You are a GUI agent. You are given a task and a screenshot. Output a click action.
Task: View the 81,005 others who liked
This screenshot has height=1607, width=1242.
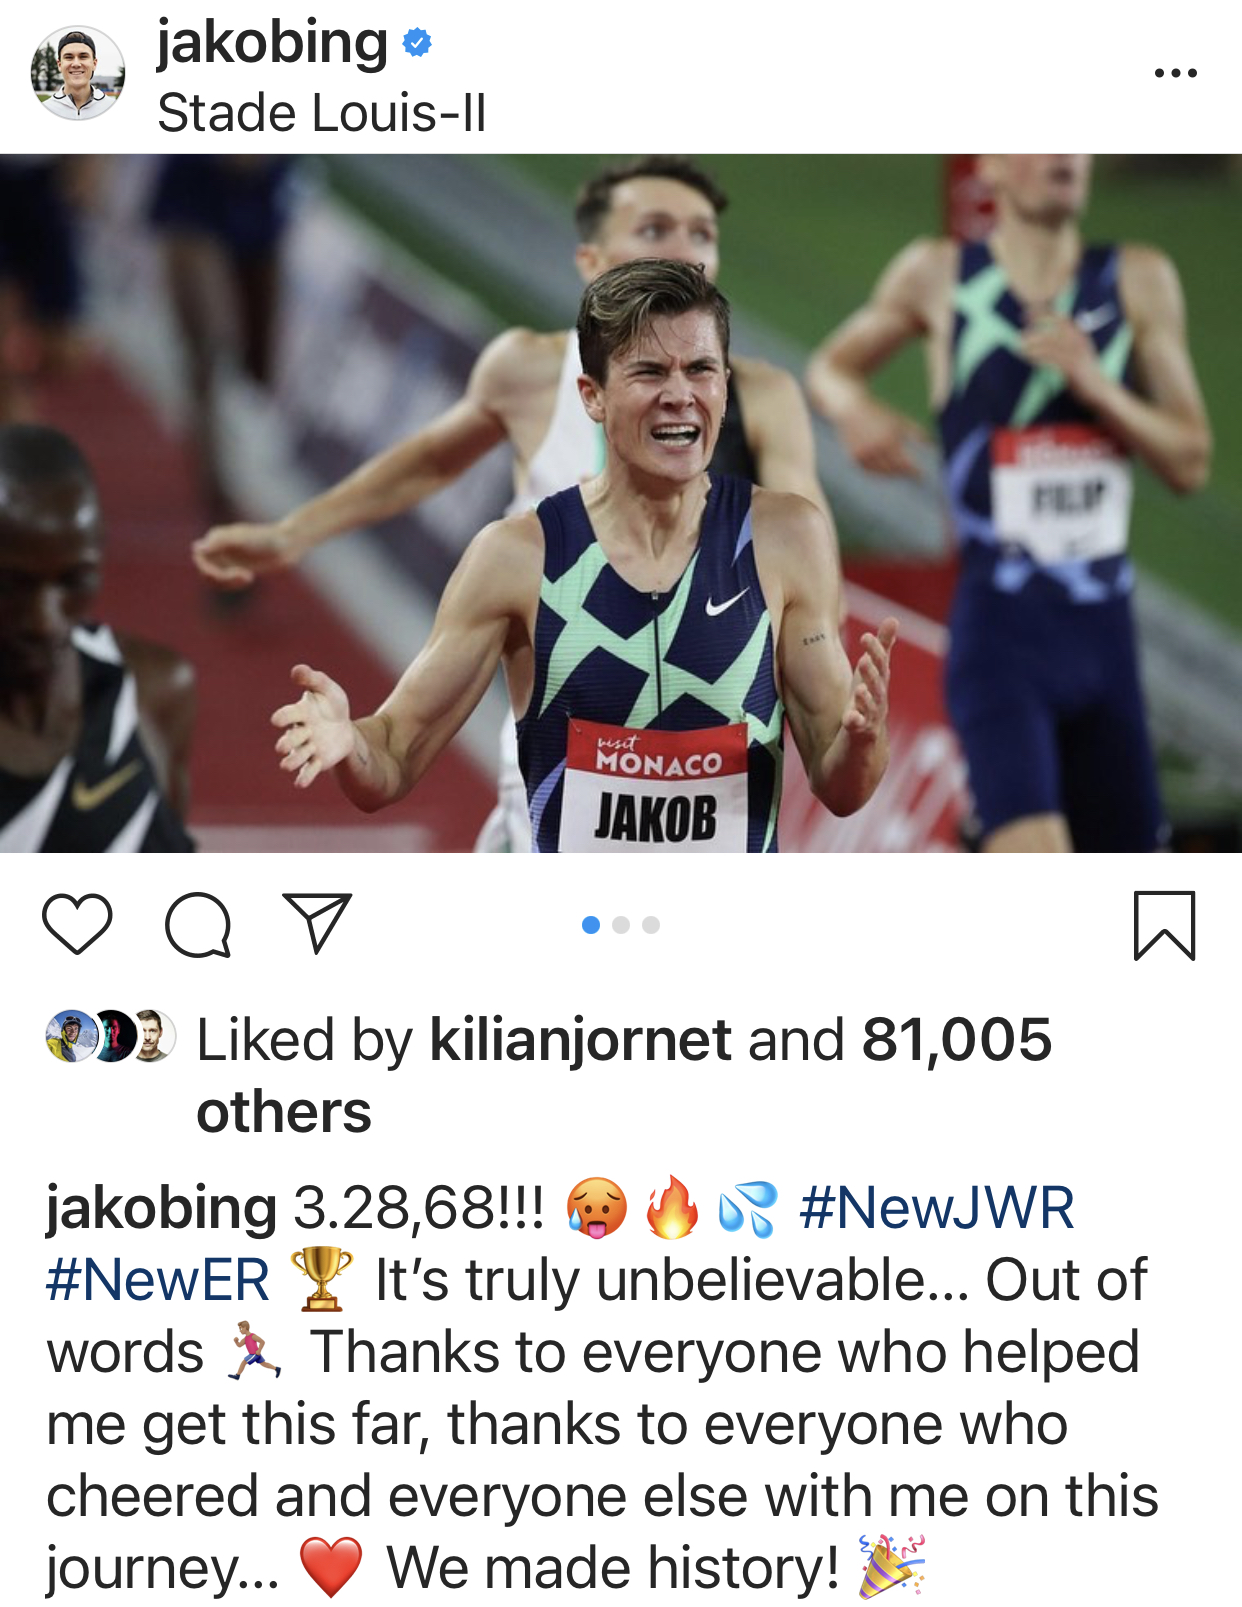[x=624, y=1075]
